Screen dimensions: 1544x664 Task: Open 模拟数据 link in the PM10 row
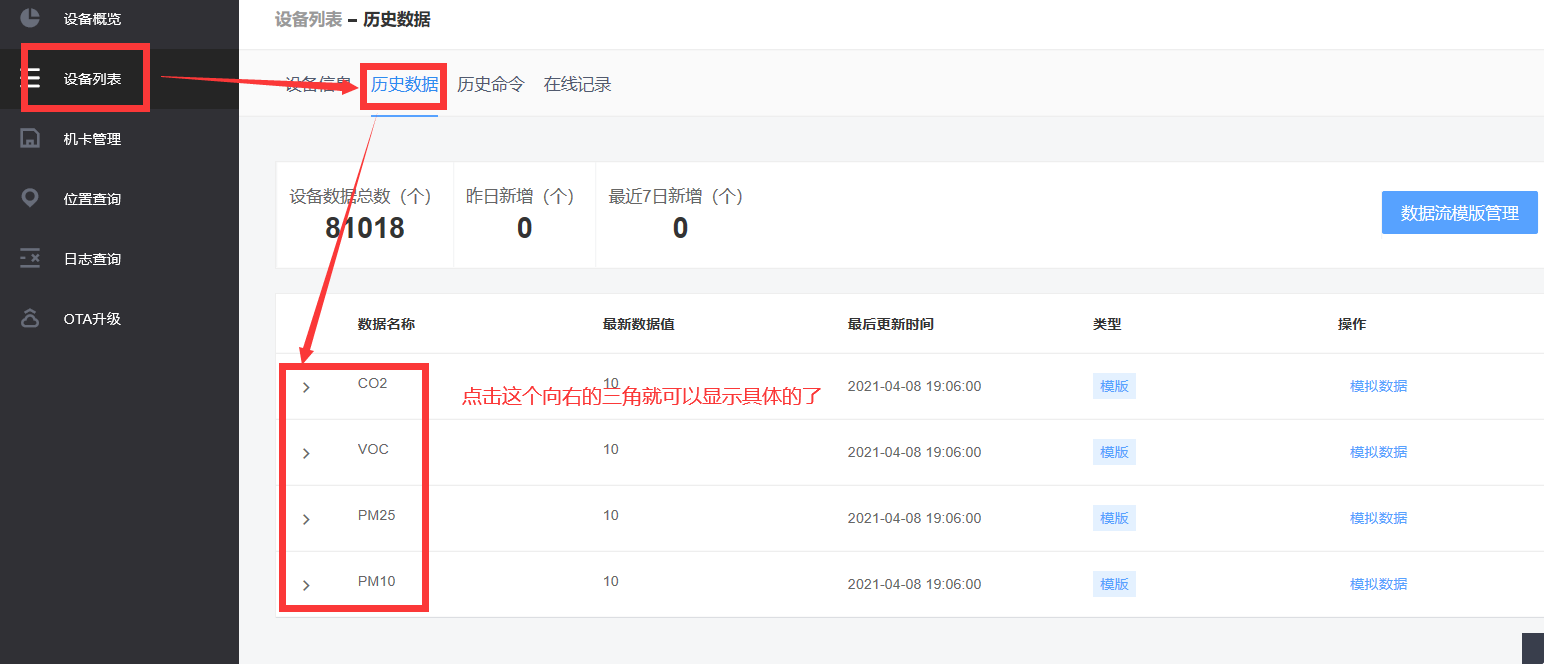point(1380,583)
